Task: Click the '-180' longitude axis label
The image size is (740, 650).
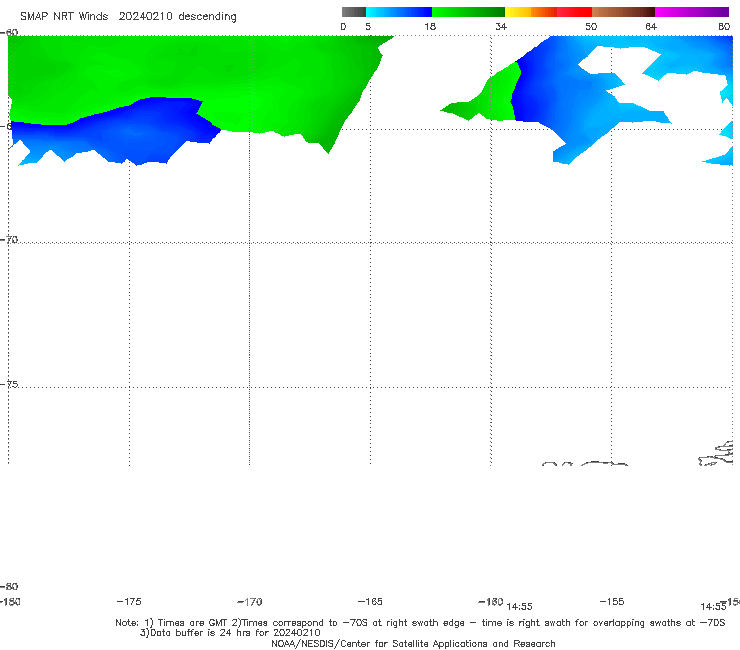Action: point(10,601)
